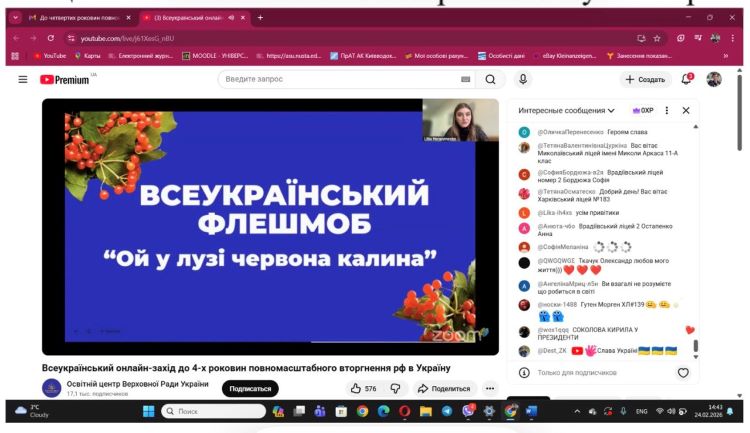Open Microsoft Edge from taskbar
The height and width of the screenshot is (433, 750).
pyautogui.click(x=383, y=411)
